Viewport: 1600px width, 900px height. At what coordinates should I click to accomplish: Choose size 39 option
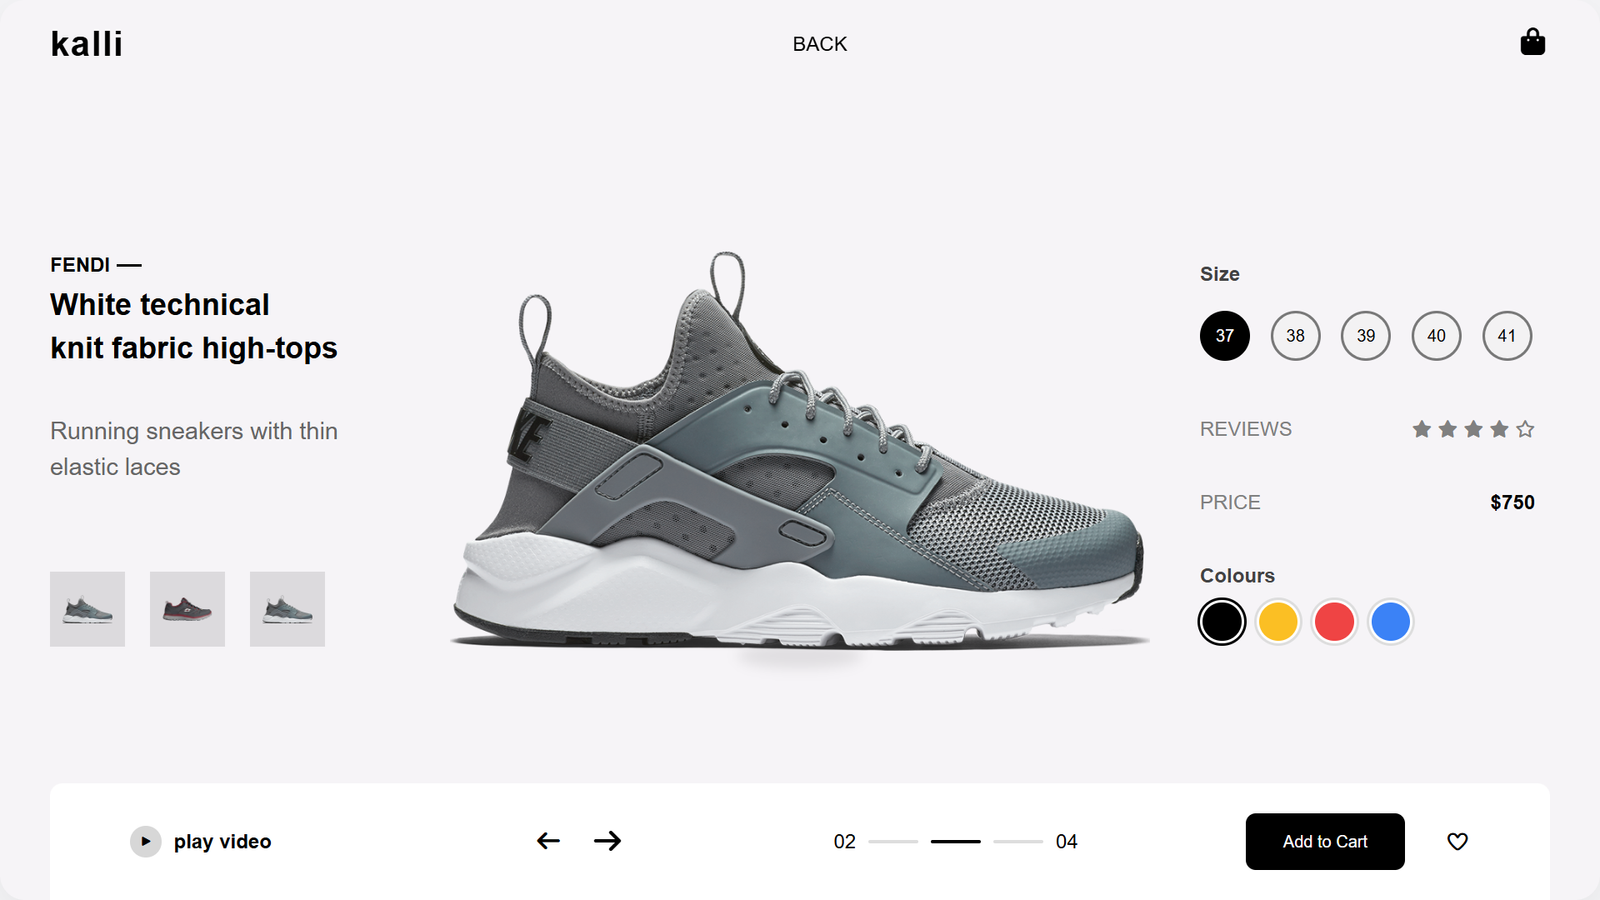coord(1366,336)
